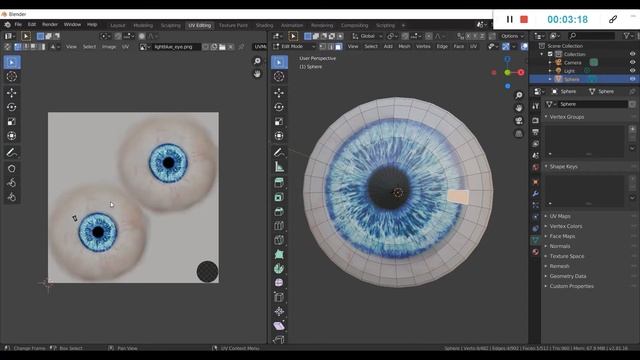Image resolution: width=640 pixels, height=360 pixels.
Task: Open the Mesh menu in 3D viewport
Action: click(x=404, y=47)
